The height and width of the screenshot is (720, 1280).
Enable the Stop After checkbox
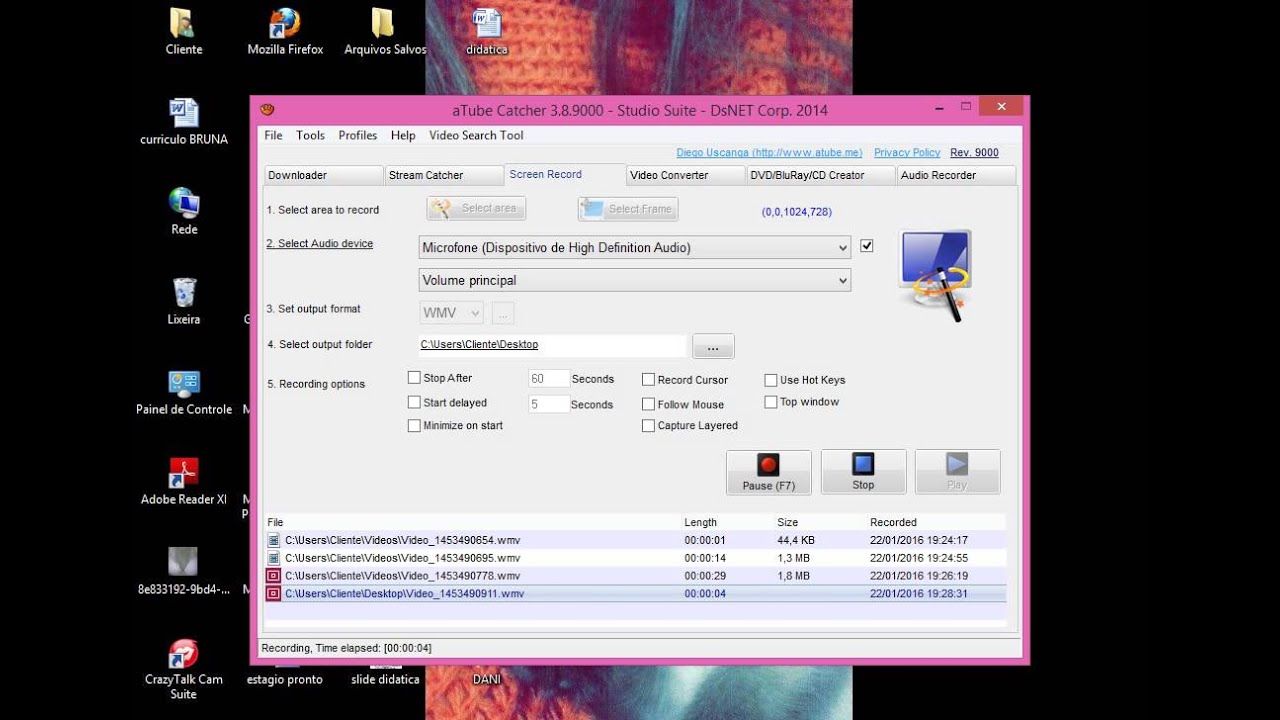(x=414, y=378)
